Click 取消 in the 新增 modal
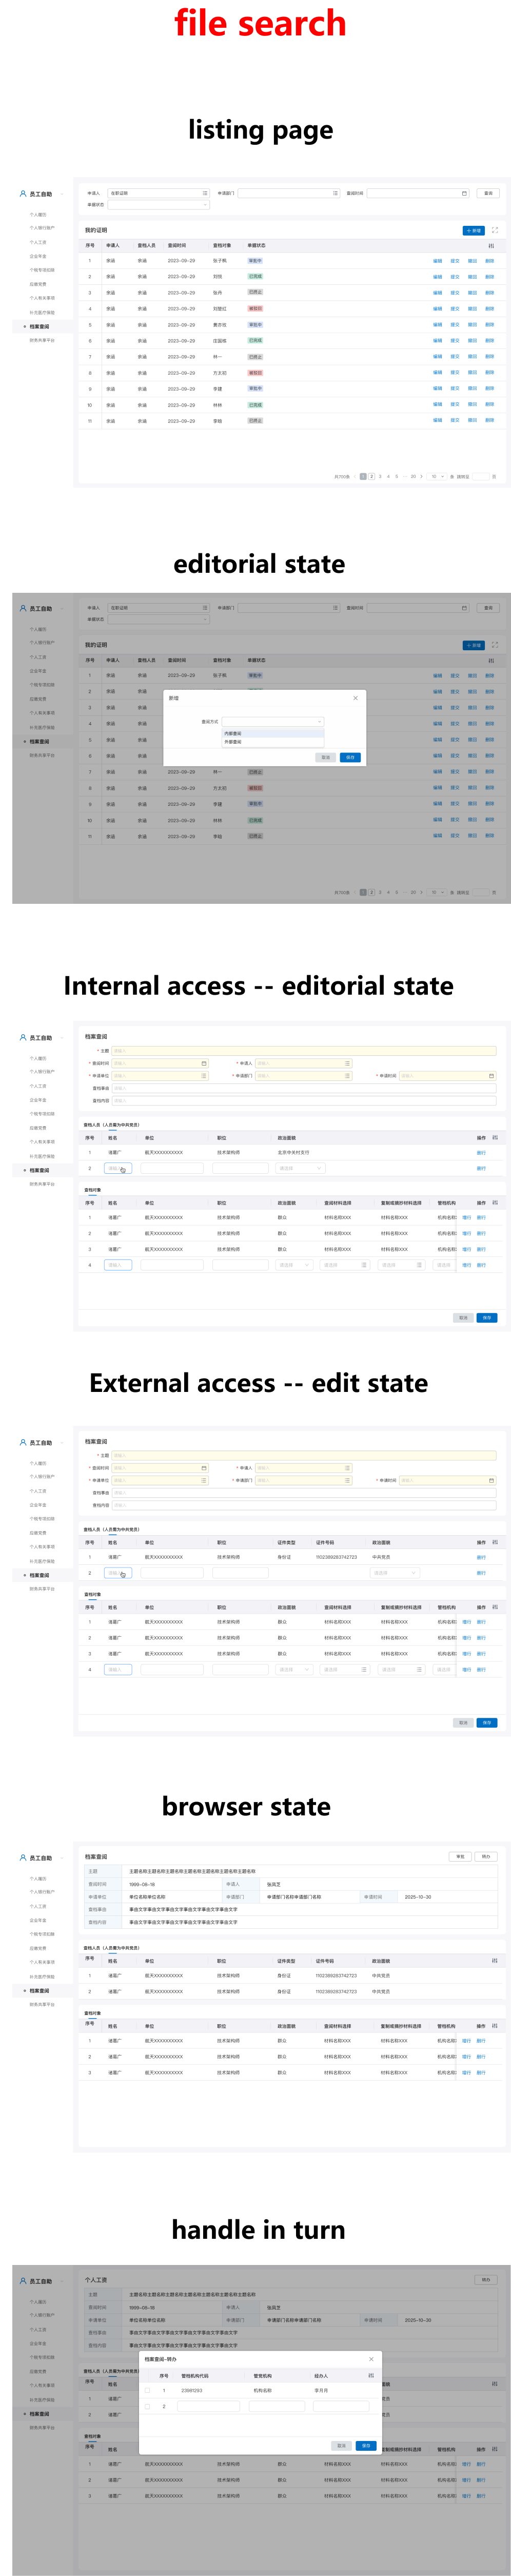Screen dimensions: 511x2576 click(x=325, y=757)
